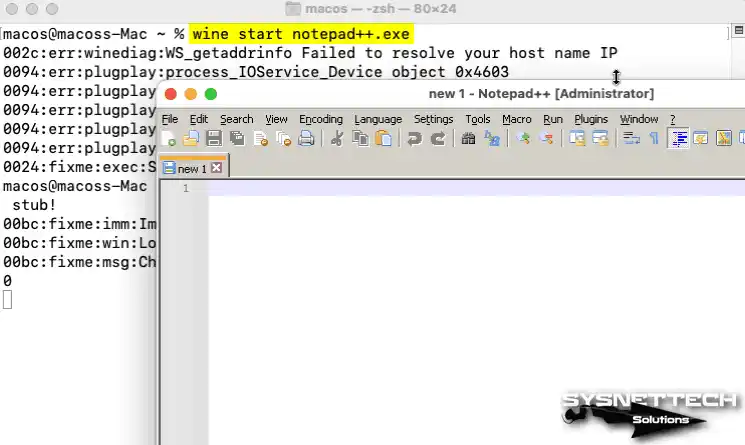Click the New file toolbar icon

click(x=168, y=139)
